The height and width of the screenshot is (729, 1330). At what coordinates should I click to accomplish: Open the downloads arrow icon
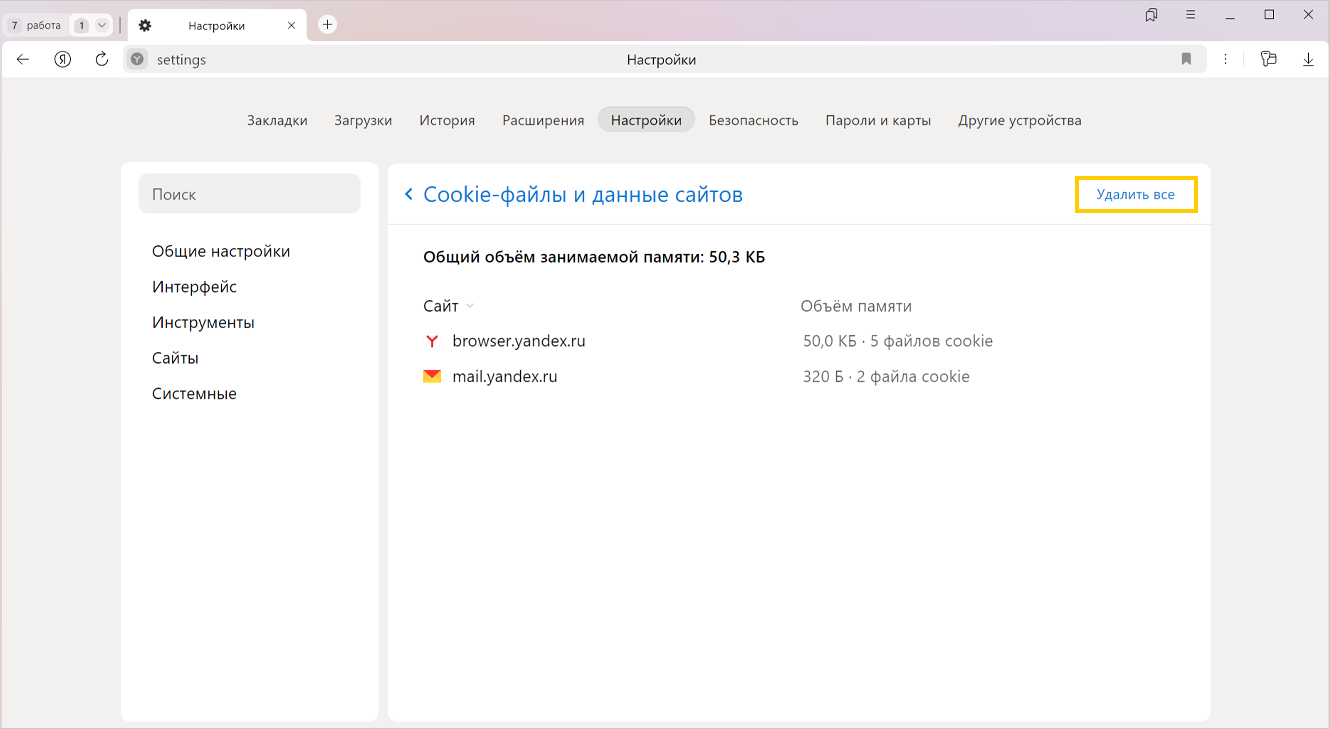coord(1308,60)
